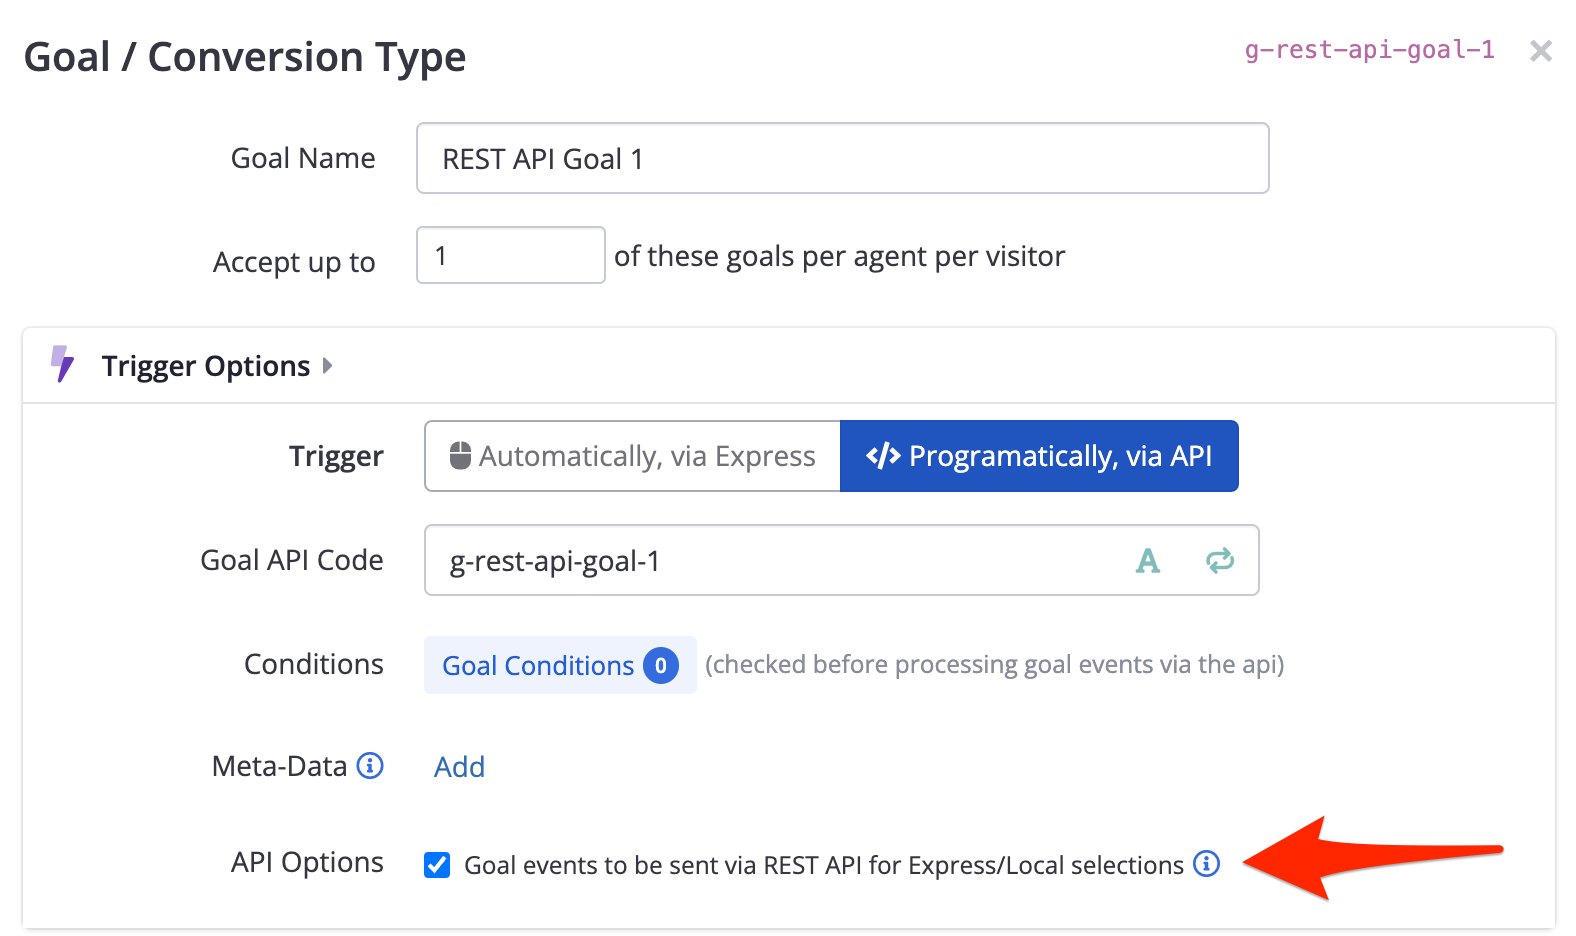Click the code brackets icon in API button
The height and width of the screenshot is (936, 1576).
pyautogui.click(x=883, y=456)
